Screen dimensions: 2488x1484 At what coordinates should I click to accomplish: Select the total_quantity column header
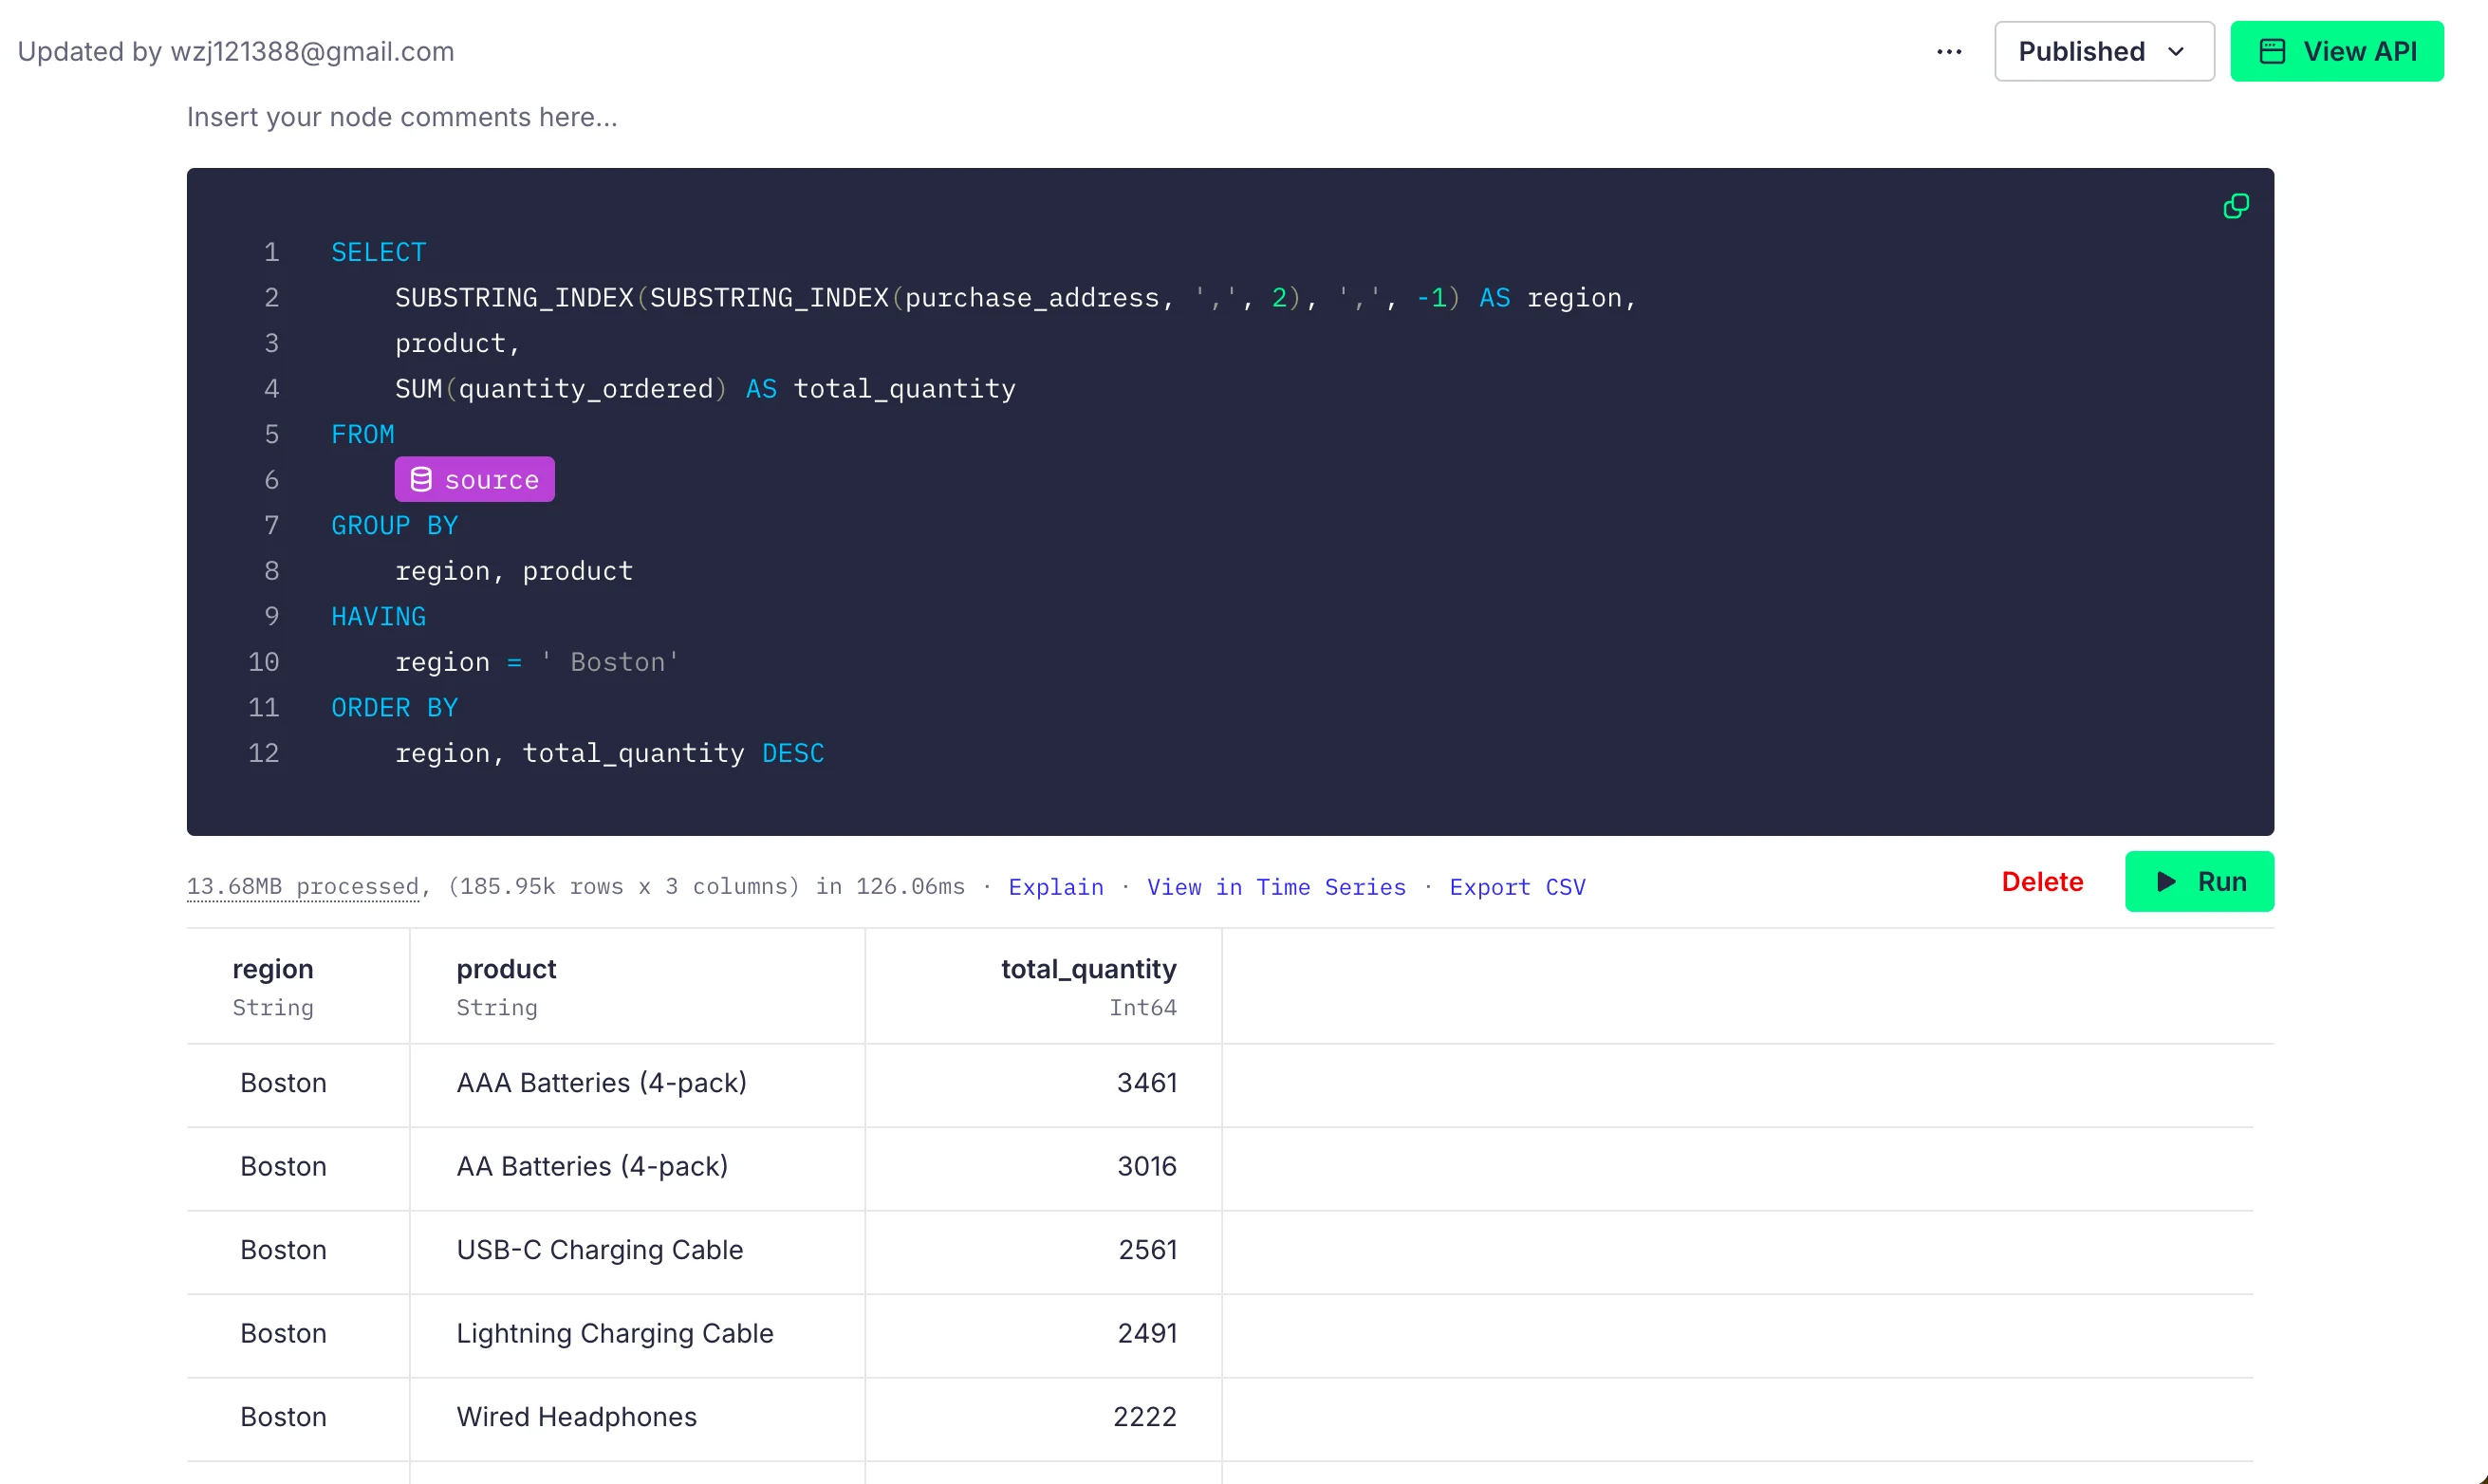click(1088, 969)
